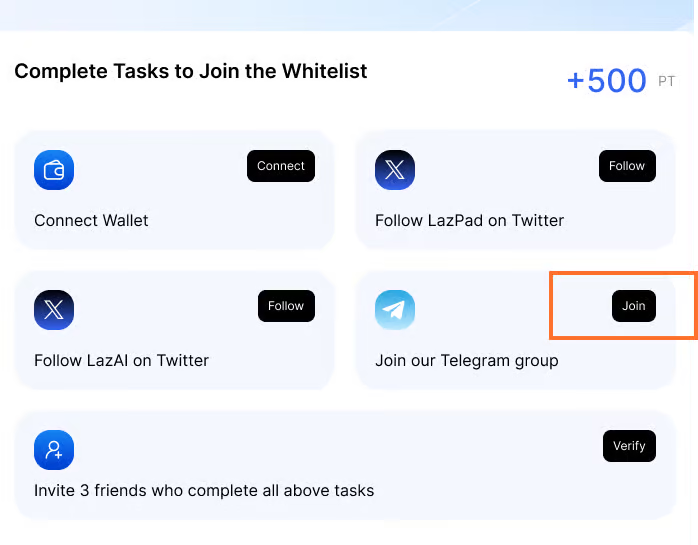Click the +500 points reward value
698x545 pixels.
click(x=606, y=80)
